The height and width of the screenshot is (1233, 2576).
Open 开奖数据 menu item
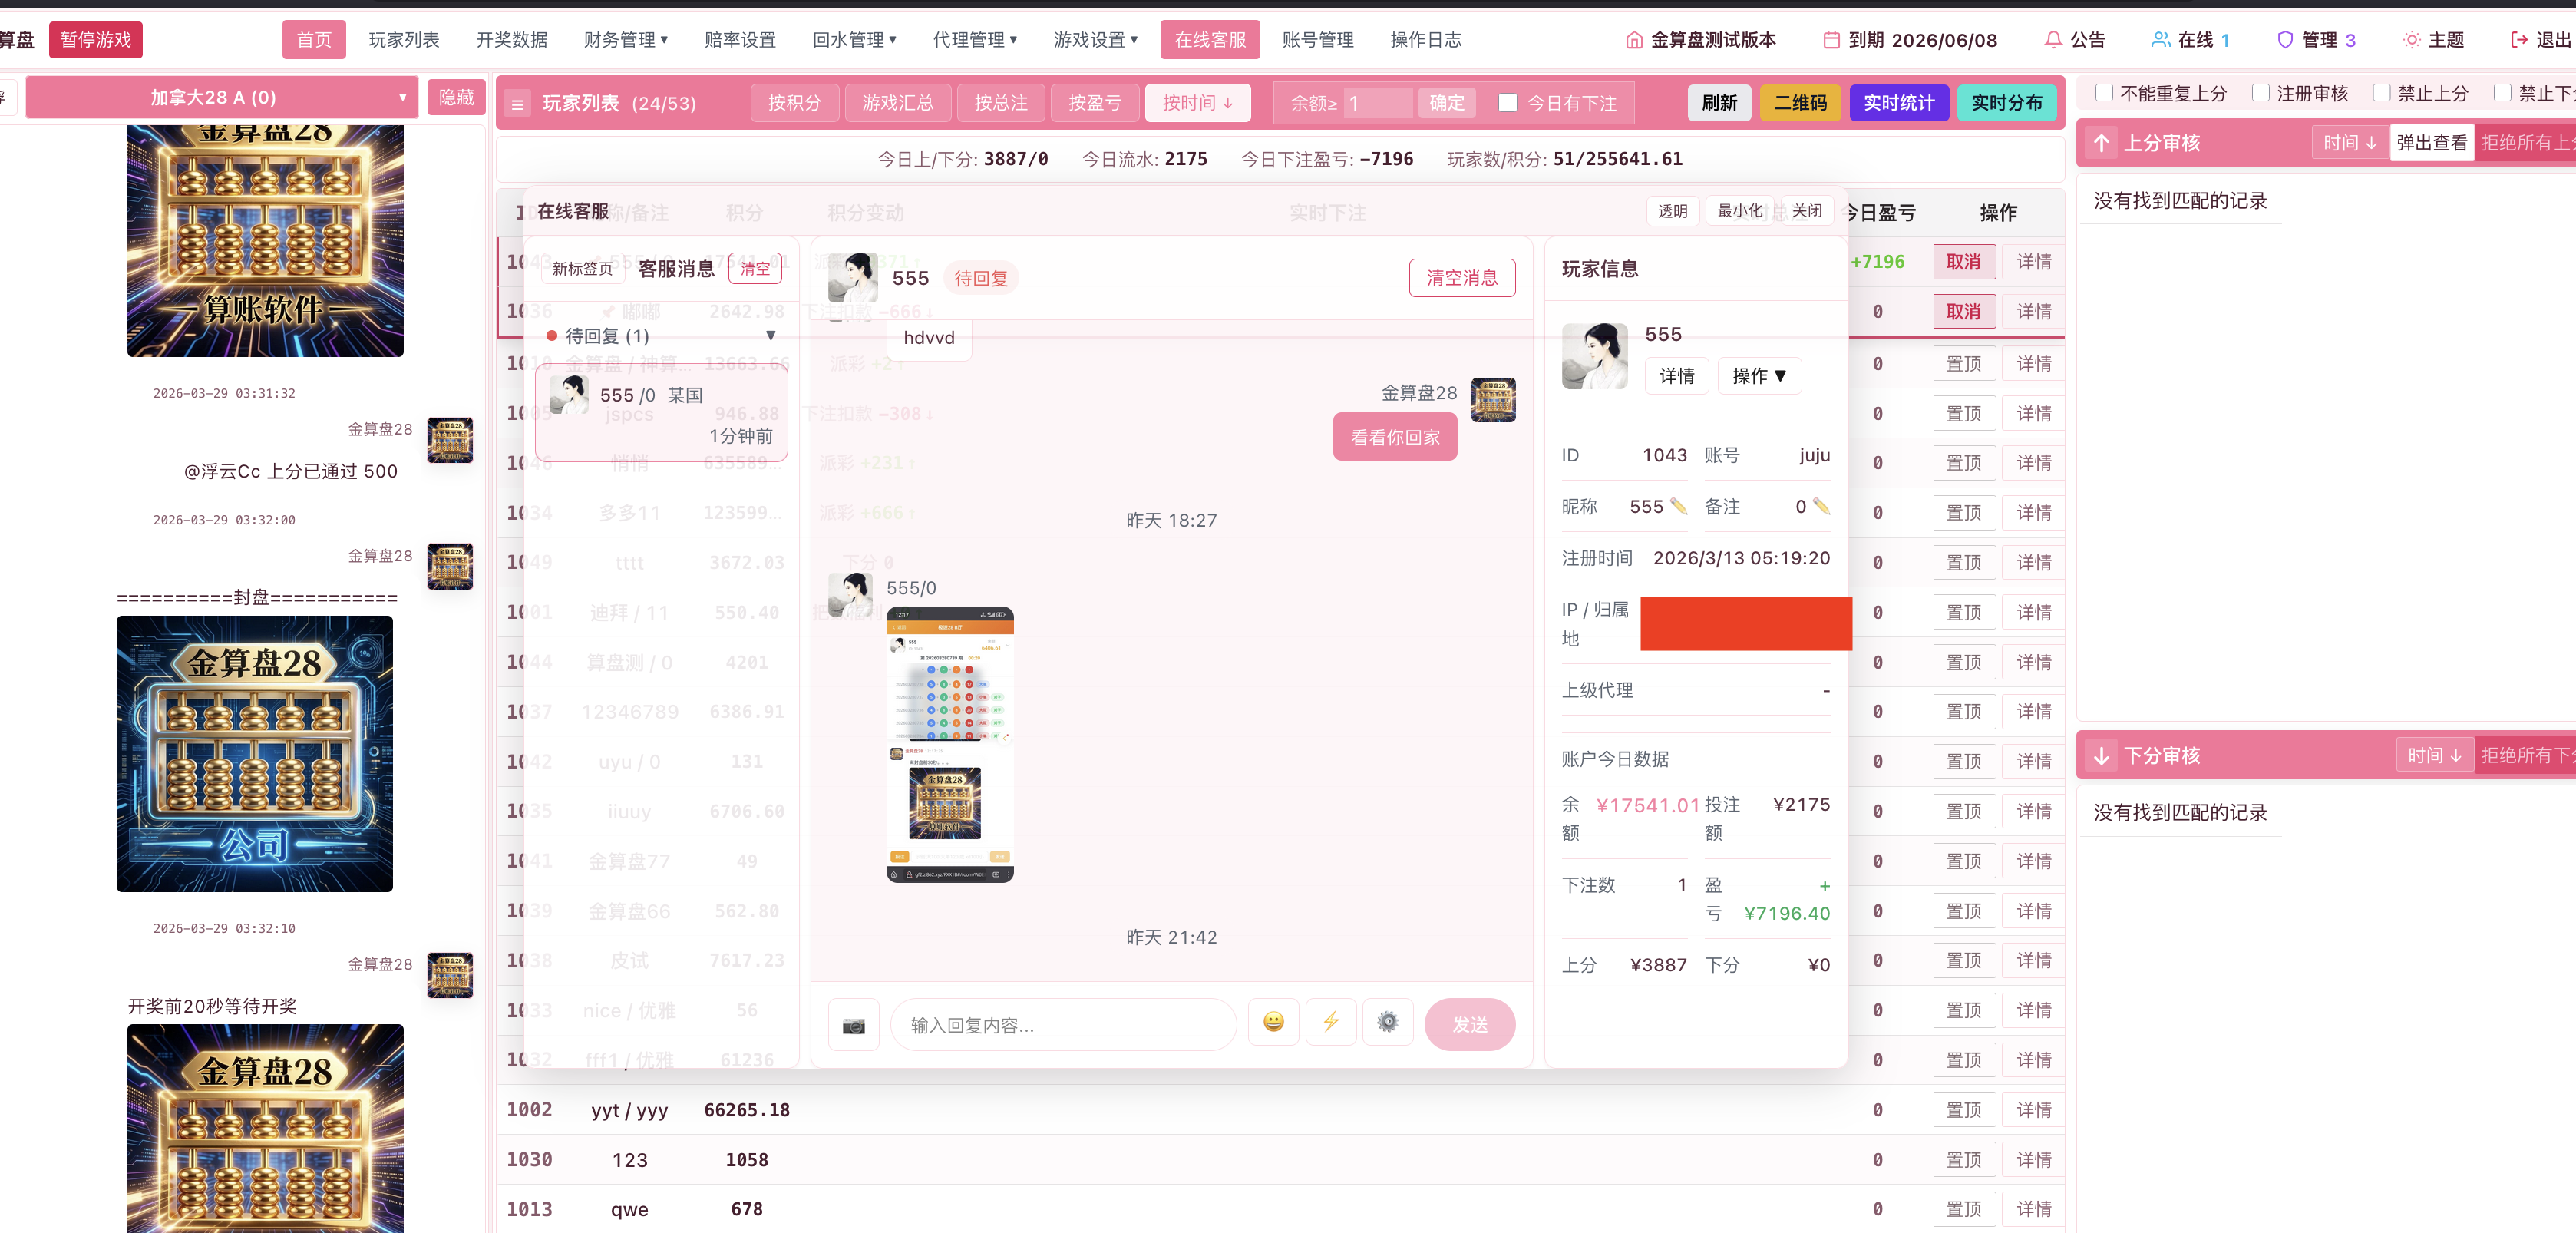(512, 40)
